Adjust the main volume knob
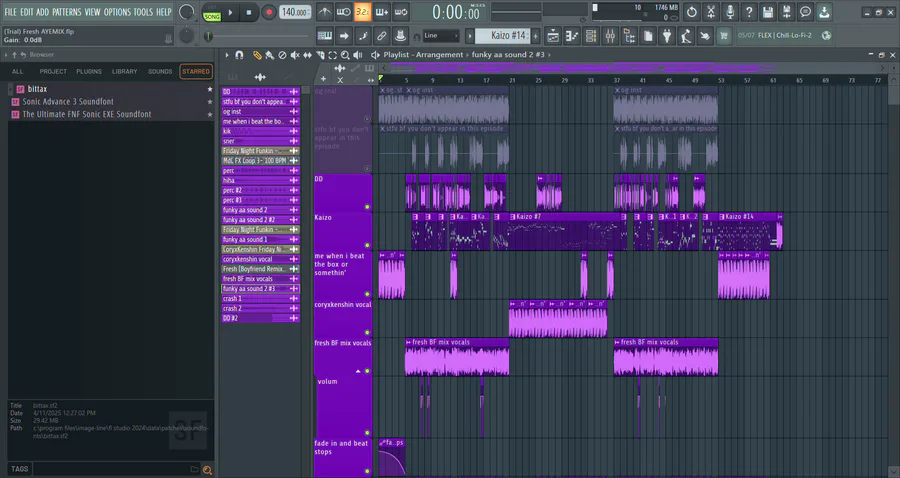900x478 pixels. point(187,11)
